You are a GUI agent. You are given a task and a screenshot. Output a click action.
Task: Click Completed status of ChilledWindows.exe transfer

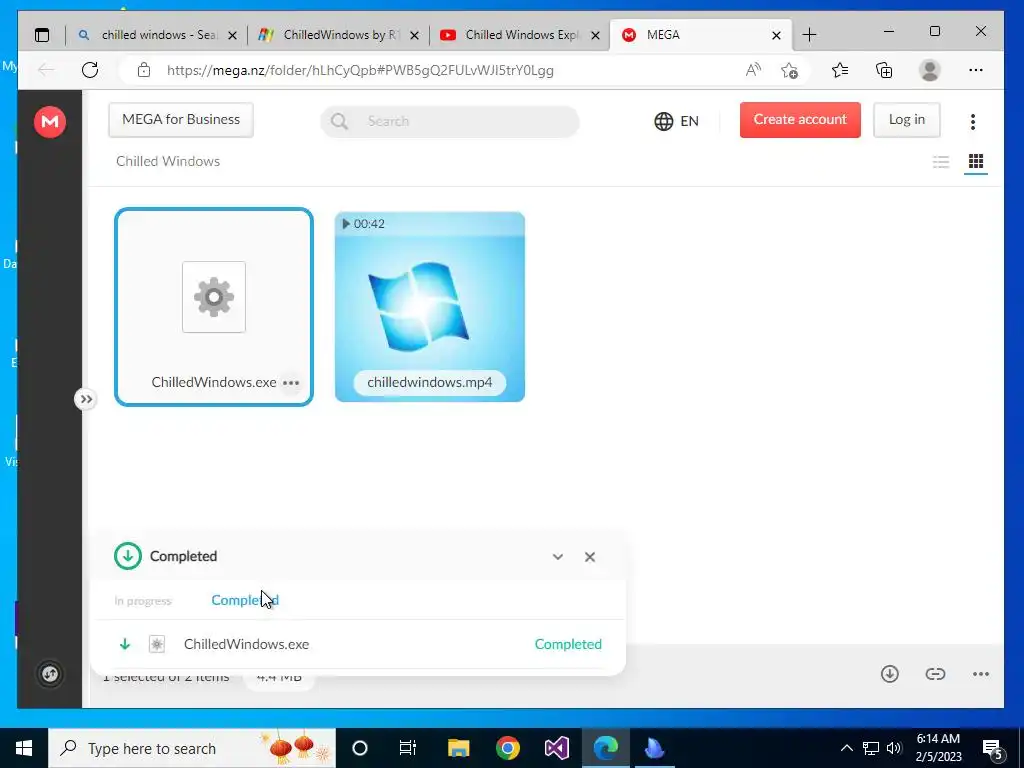[x=568, y=645]
